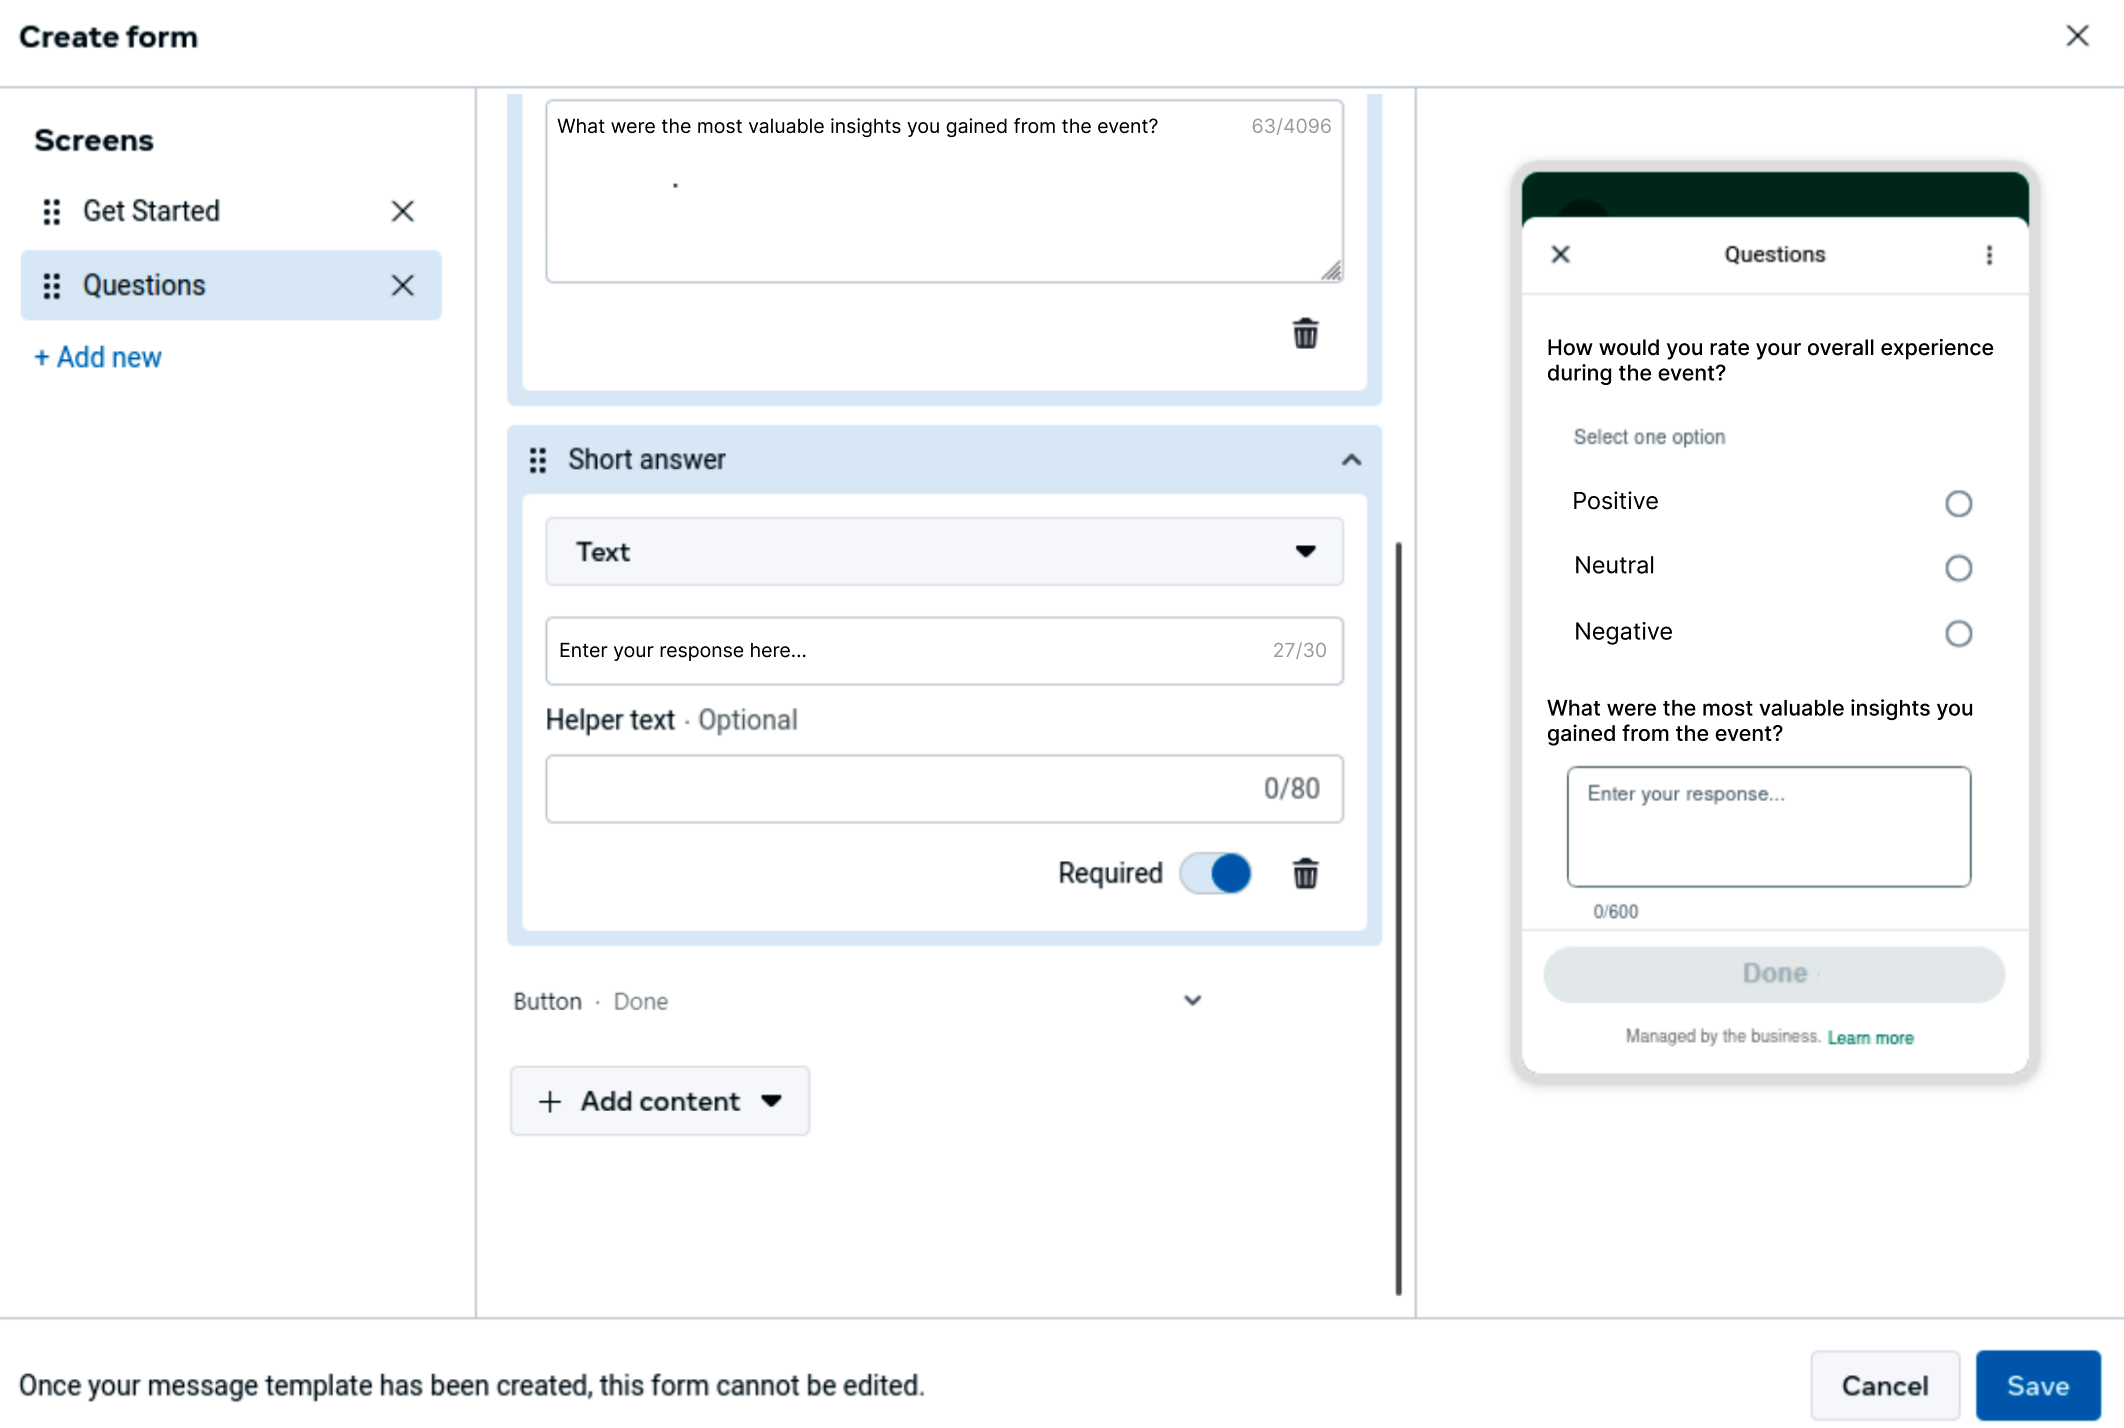The width and height of the screenshot is (2124, 1428).
Task: Click drag handle beside Short answer header
Action: [x=538, y=460]
